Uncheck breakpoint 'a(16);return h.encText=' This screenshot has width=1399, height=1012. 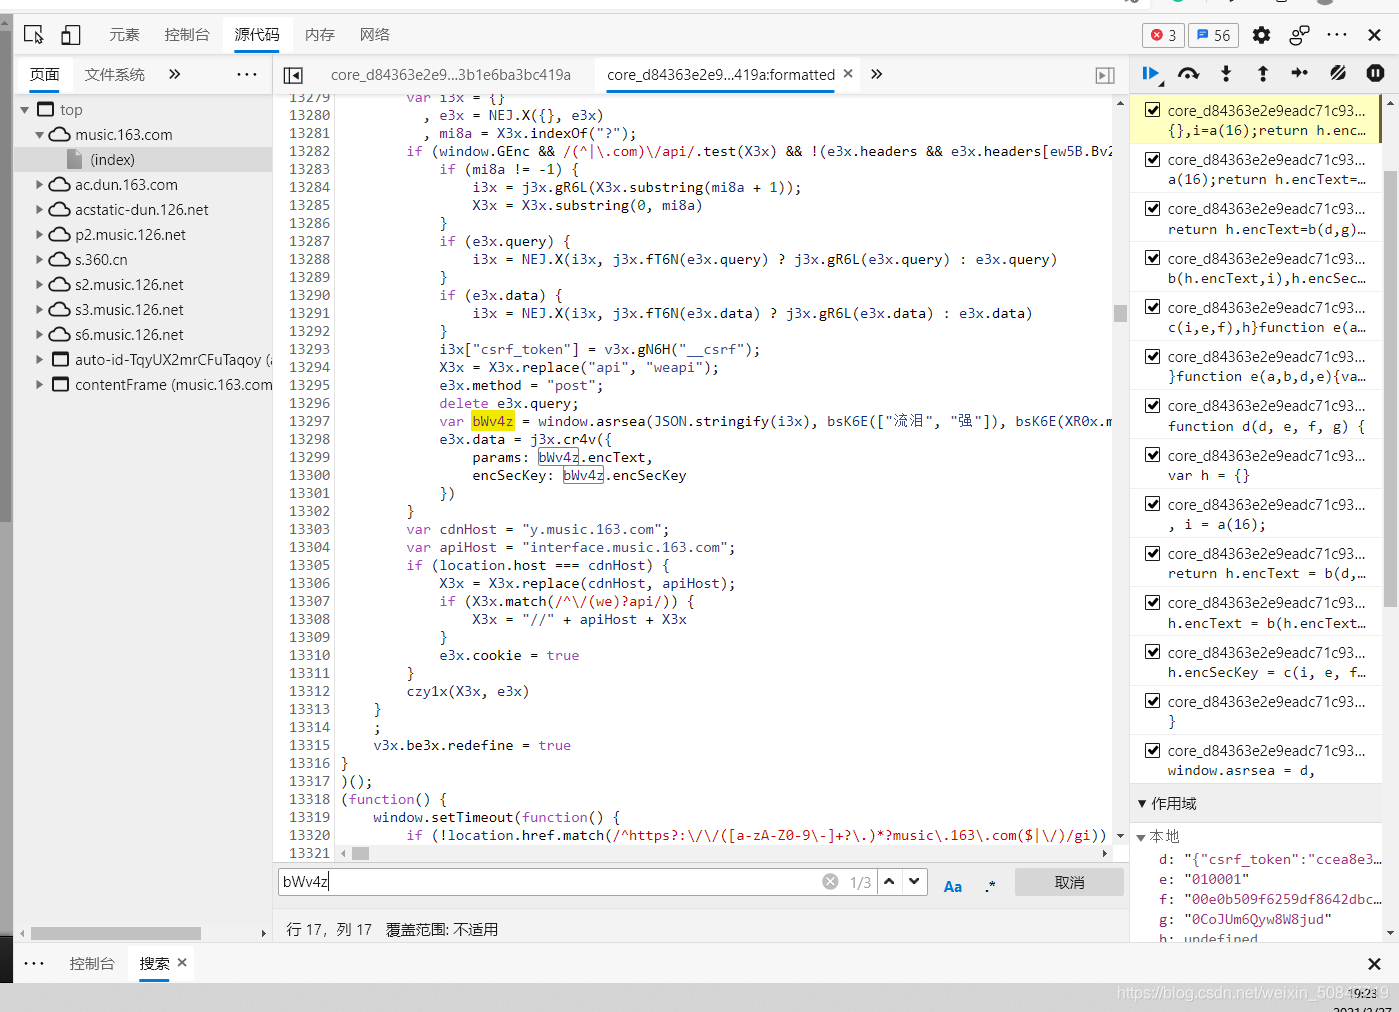pyautogui.click(x=1153, y=159)
